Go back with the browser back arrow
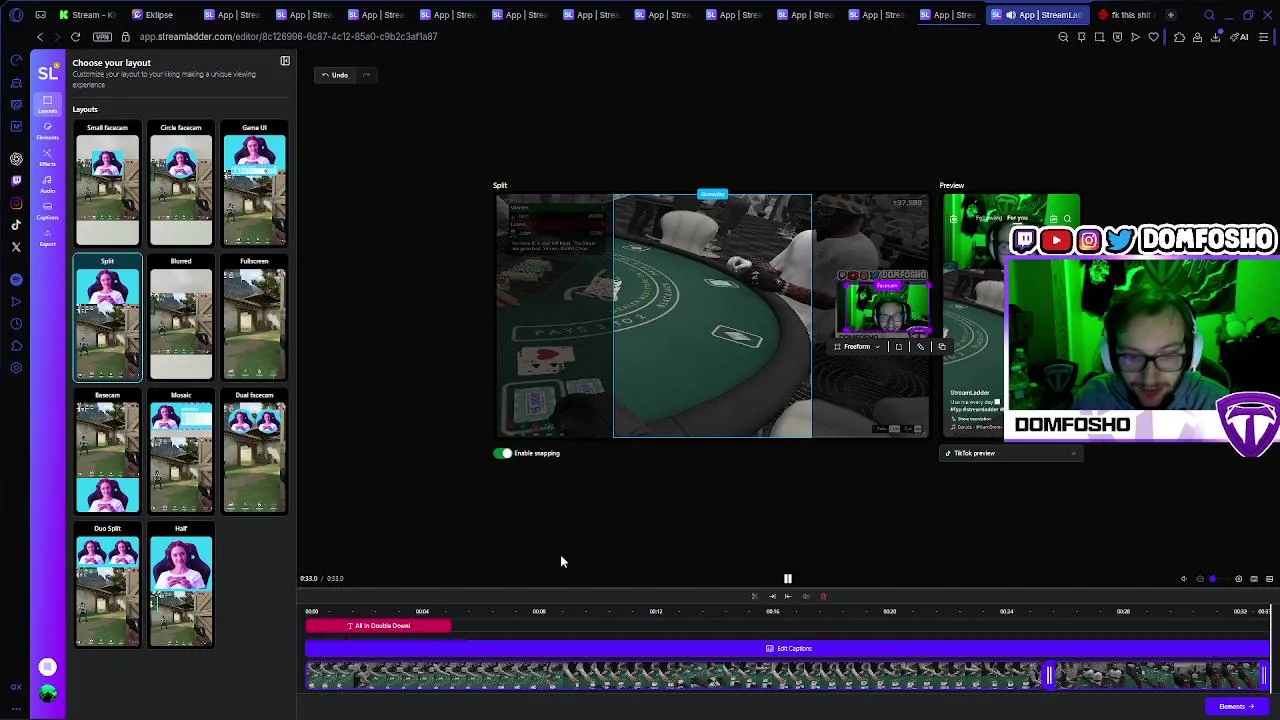 (40, 37)
